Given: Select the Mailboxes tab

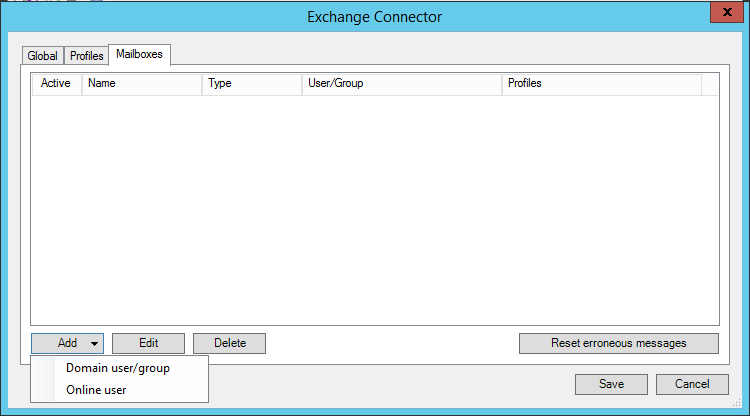Looking at the screenshot, I should (139, 55).
